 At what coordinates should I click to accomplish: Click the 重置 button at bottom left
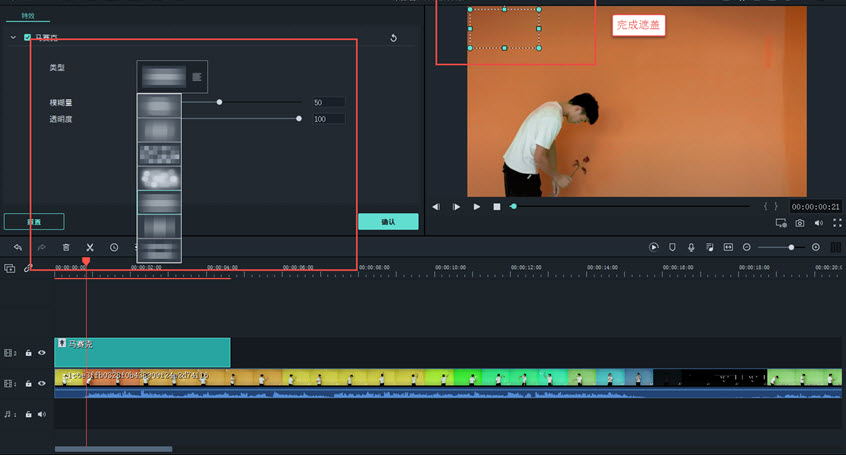pos(34,222)
